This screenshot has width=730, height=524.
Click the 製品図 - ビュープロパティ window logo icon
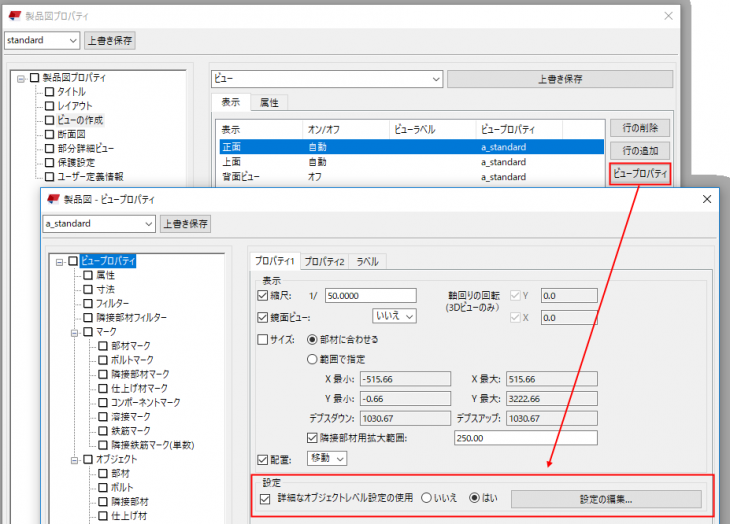coord(54,199)
